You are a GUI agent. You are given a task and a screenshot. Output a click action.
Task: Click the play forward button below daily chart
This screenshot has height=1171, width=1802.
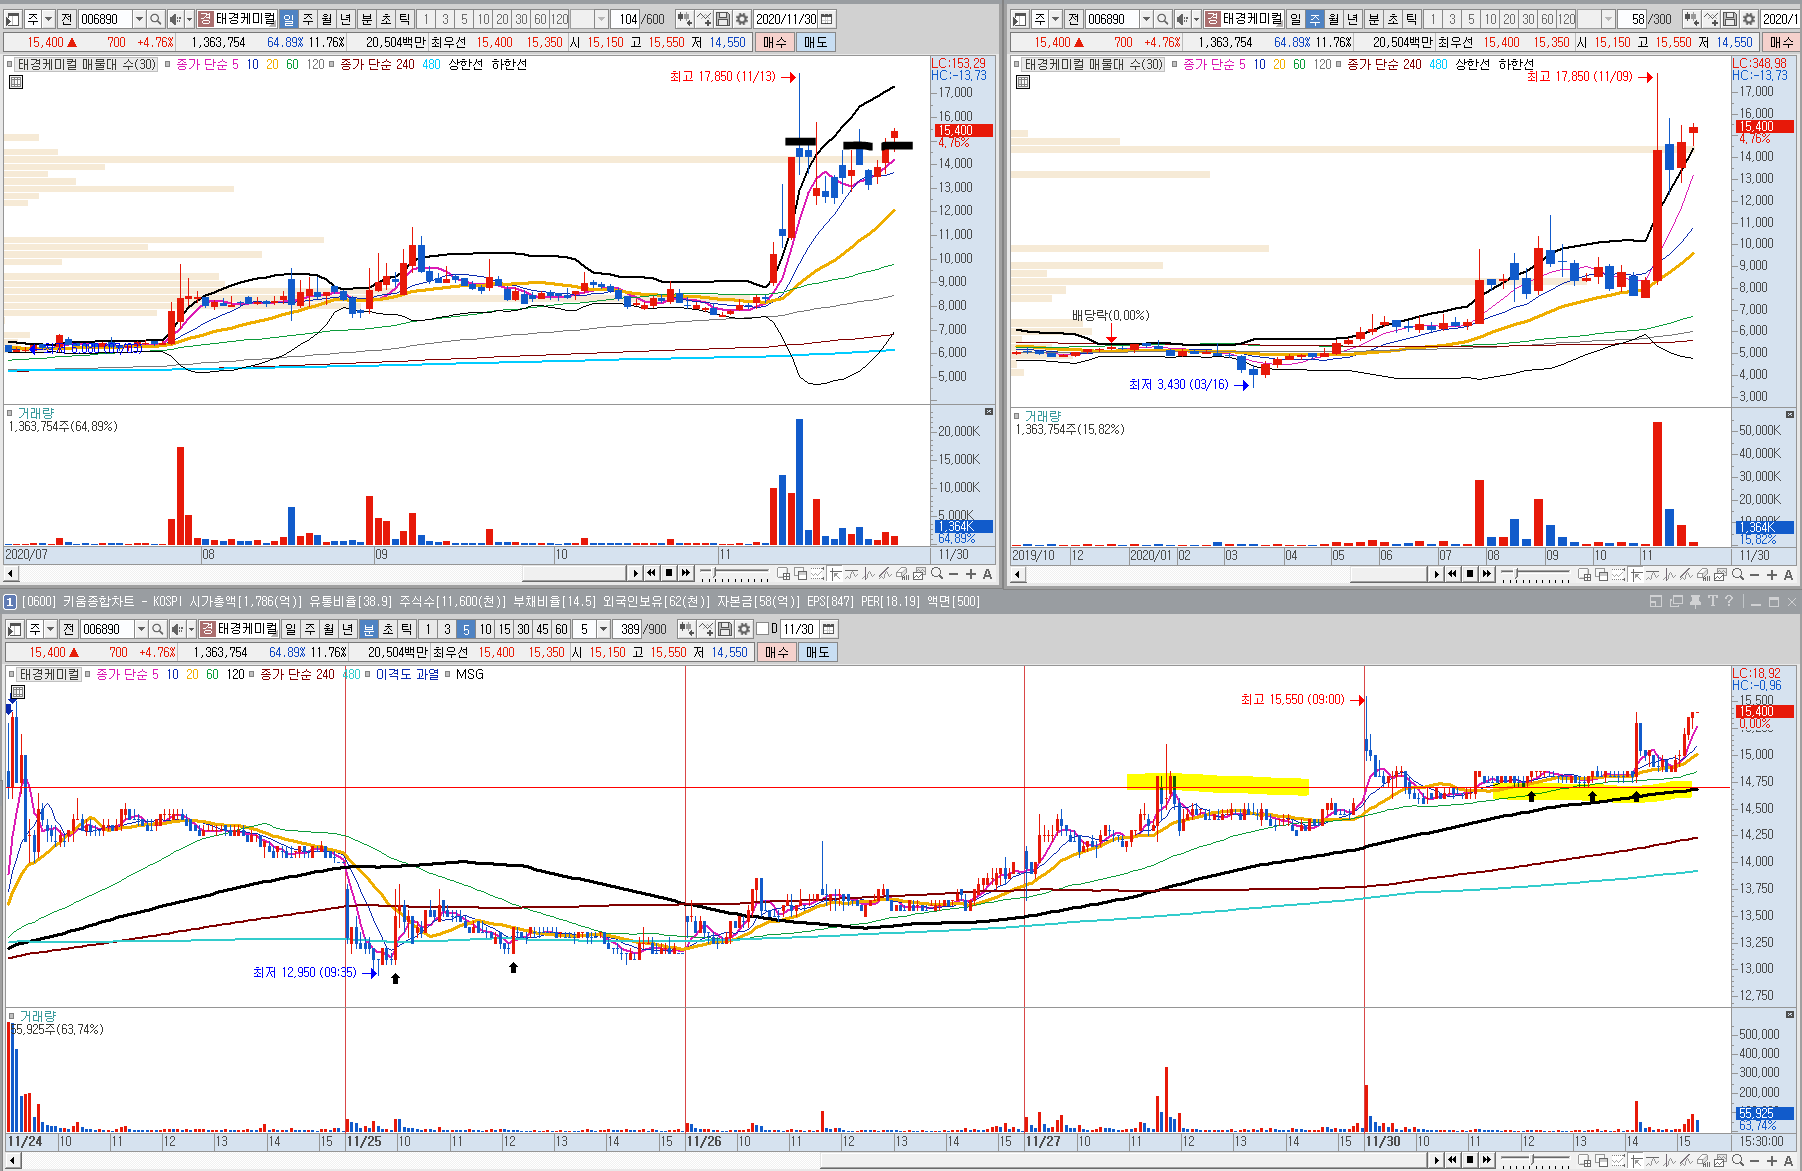(x=635, y=573)
